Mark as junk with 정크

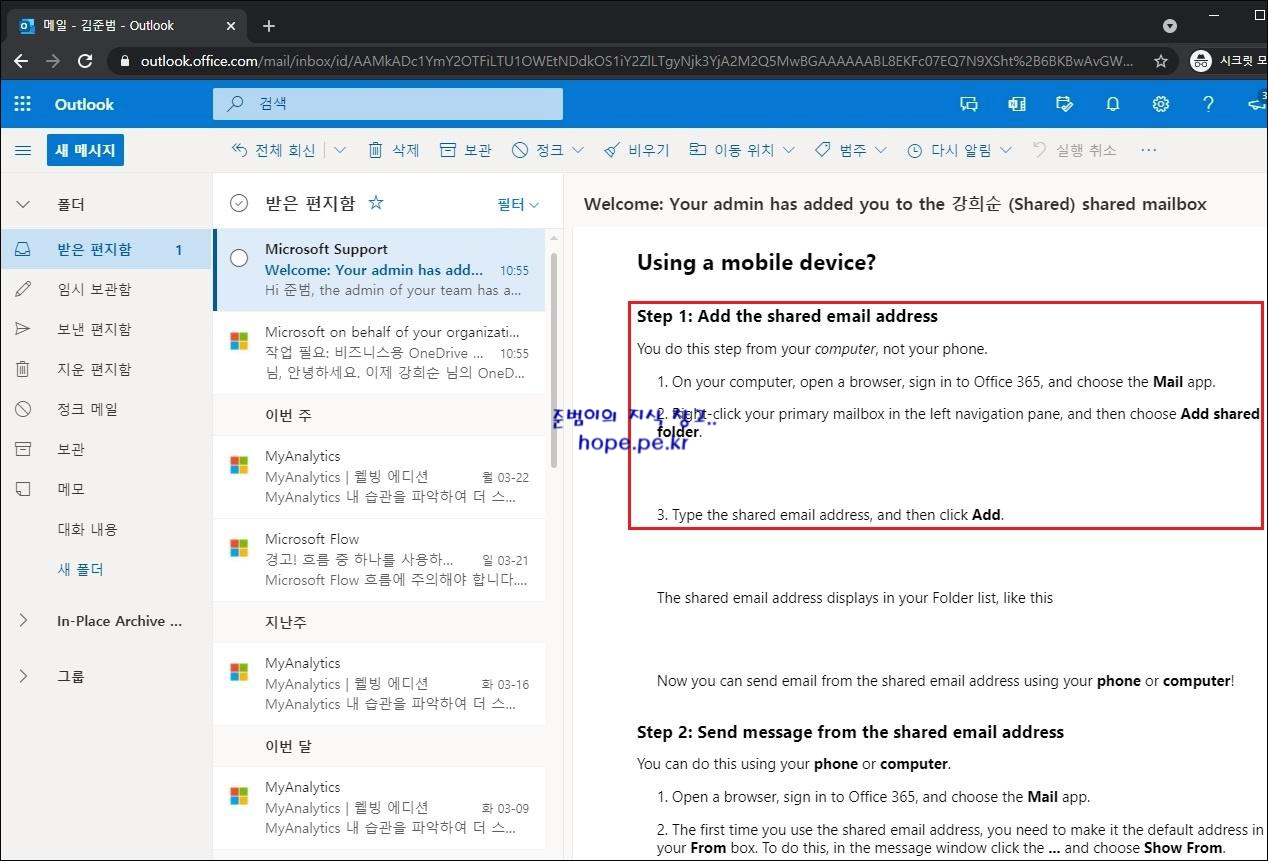538,150
